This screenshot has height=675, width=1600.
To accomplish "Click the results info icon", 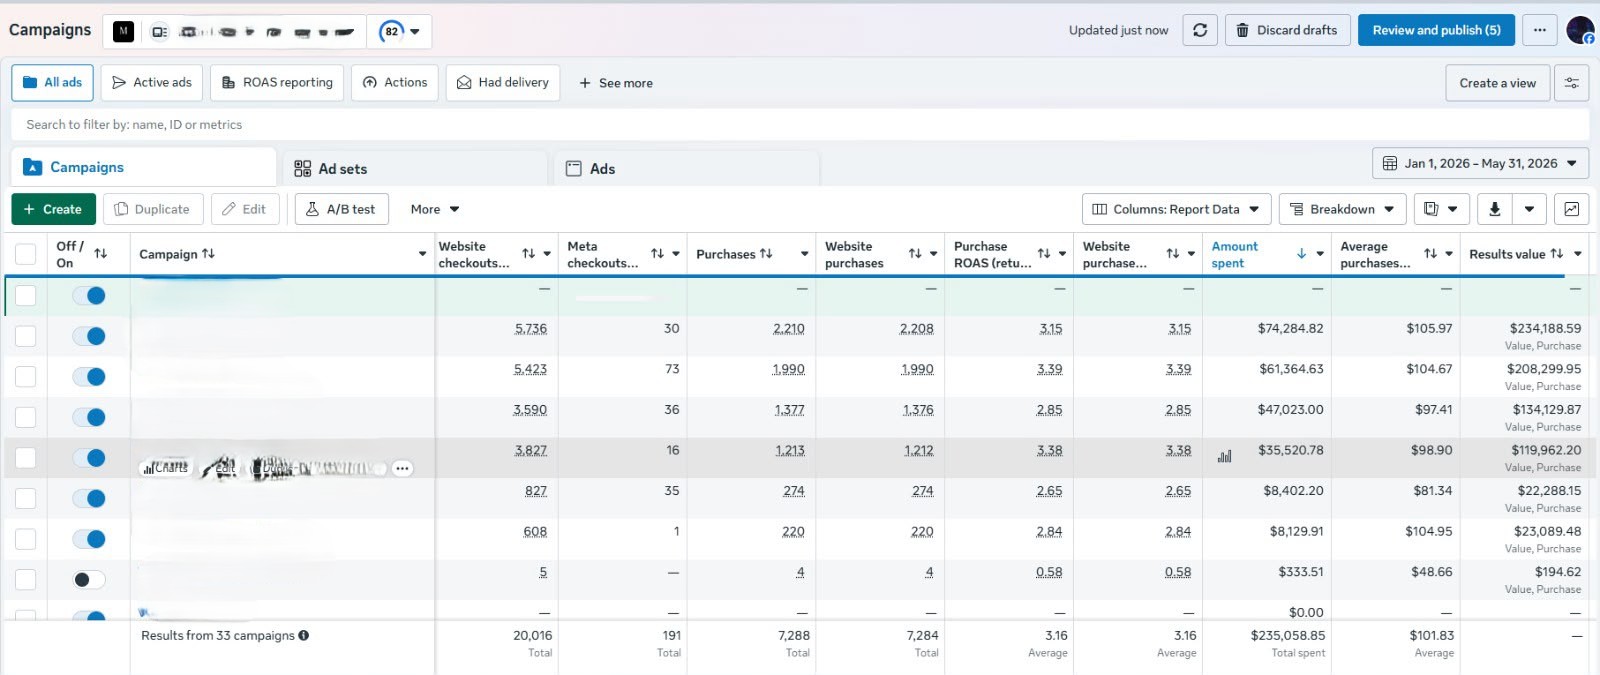I will coord(303,635).
